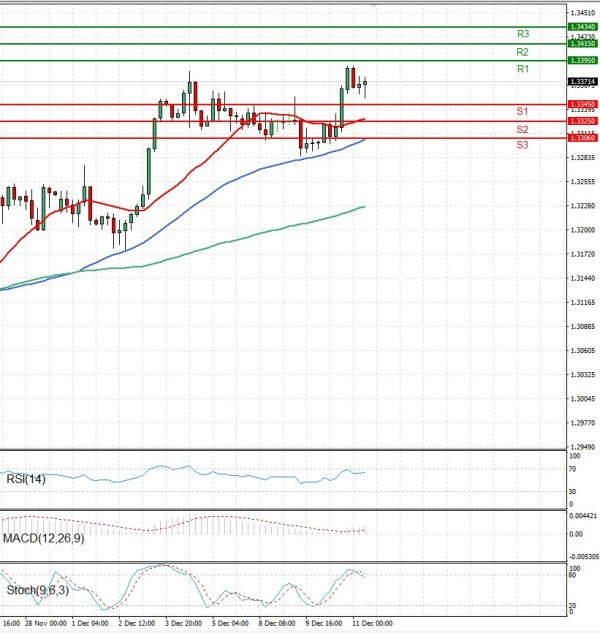Screen dimensions: 600x633
Task: Click the green 1.34340 price tag
Action: coord(581,26)
